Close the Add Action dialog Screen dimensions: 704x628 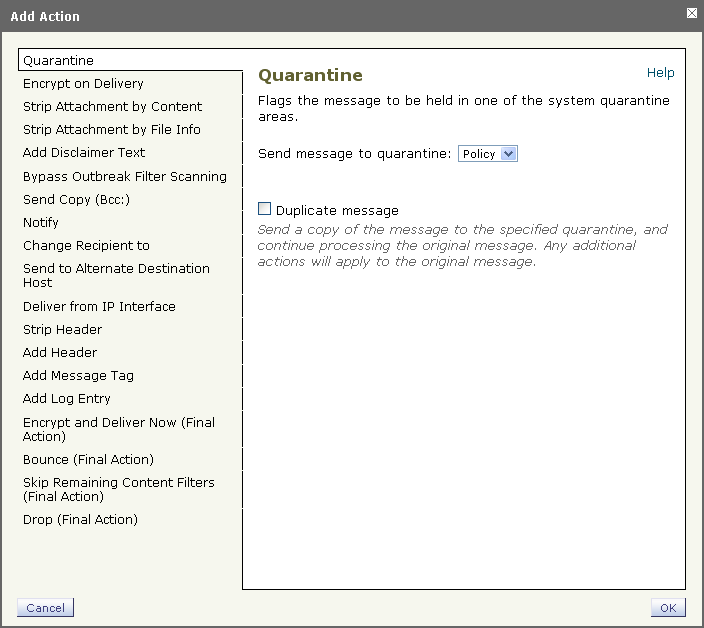(692, 13)
